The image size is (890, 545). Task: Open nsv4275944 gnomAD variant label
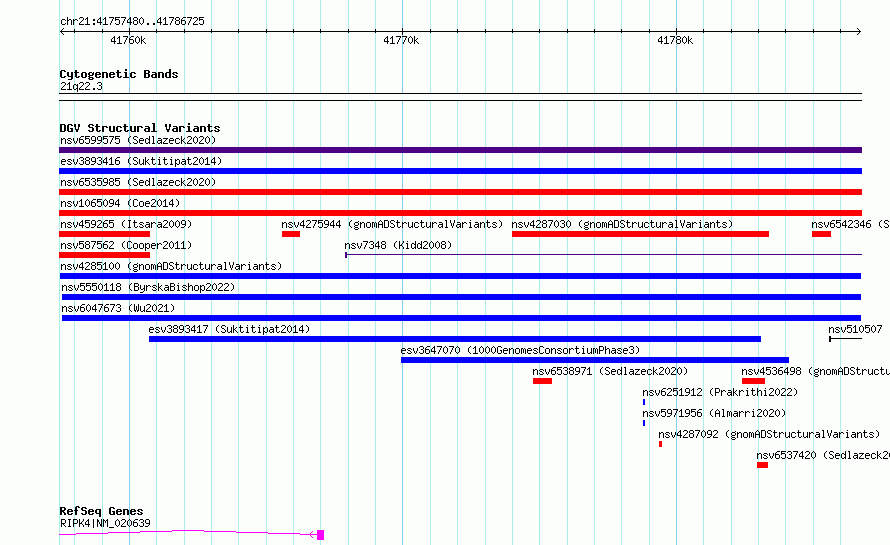click(392, 224)
